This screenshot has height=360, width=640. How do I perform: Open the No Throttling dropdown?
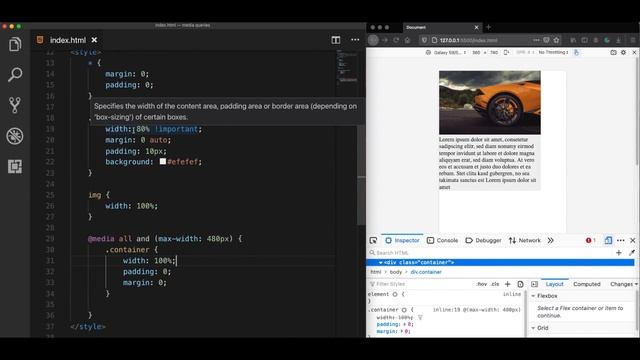pos(553,52)
